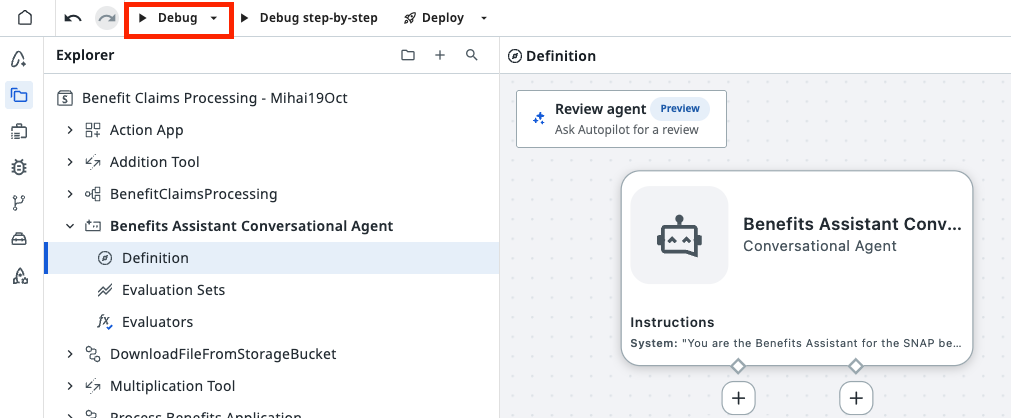
Task: Click the Evaluators fx icon
Action: click(105, 322)
